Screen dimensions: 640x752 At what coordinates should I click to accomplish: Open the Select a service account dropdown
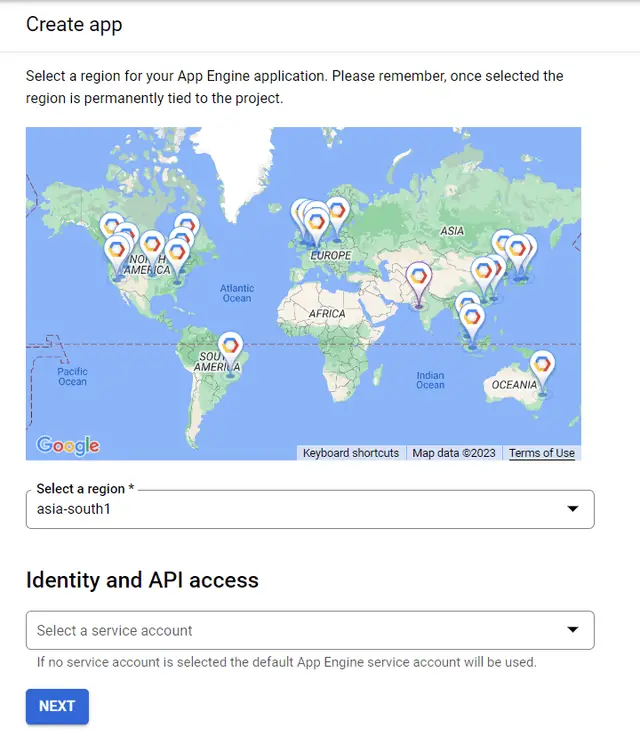pos(310,630)
